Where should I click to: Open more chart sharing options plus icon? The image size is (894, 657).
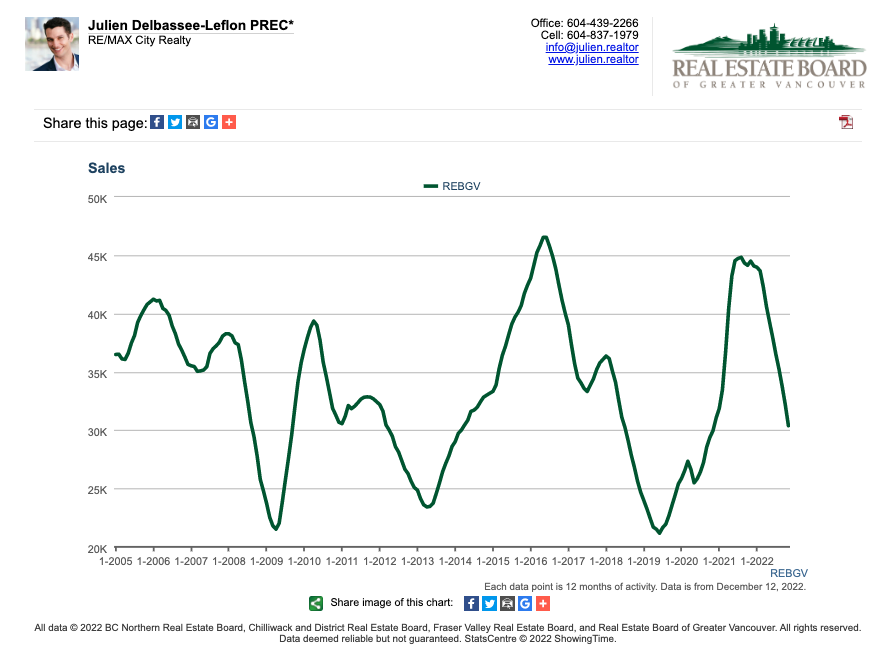pyautogui.click(x=542, y=603)
